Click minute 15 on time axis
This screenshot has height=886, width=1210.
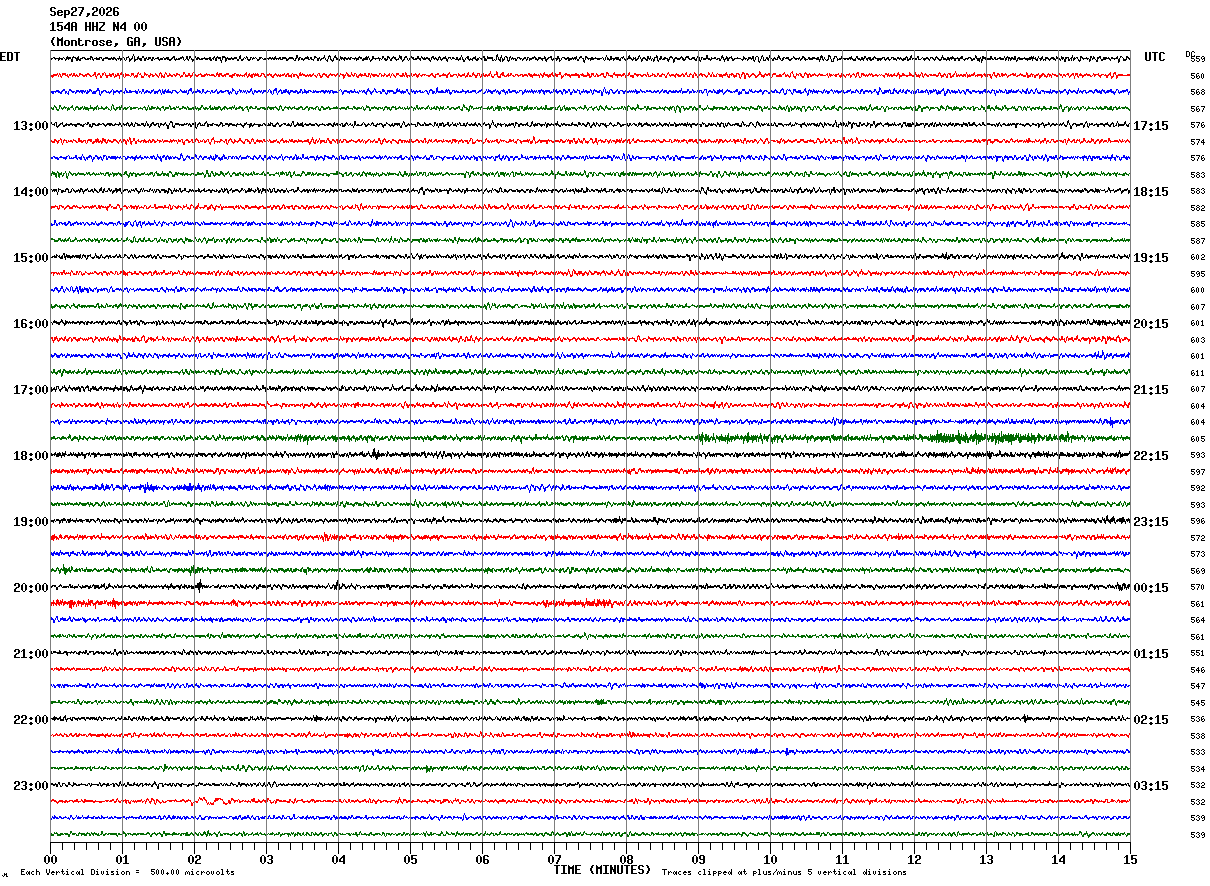(x=1129, y=859)
